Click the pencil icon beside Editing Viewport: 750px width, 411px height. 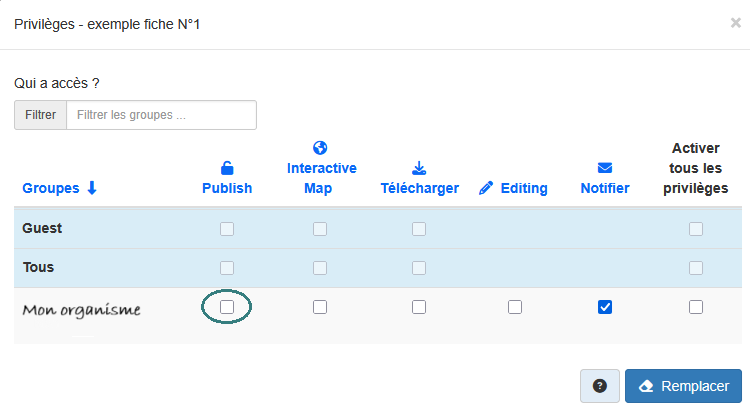coord(487,188)
